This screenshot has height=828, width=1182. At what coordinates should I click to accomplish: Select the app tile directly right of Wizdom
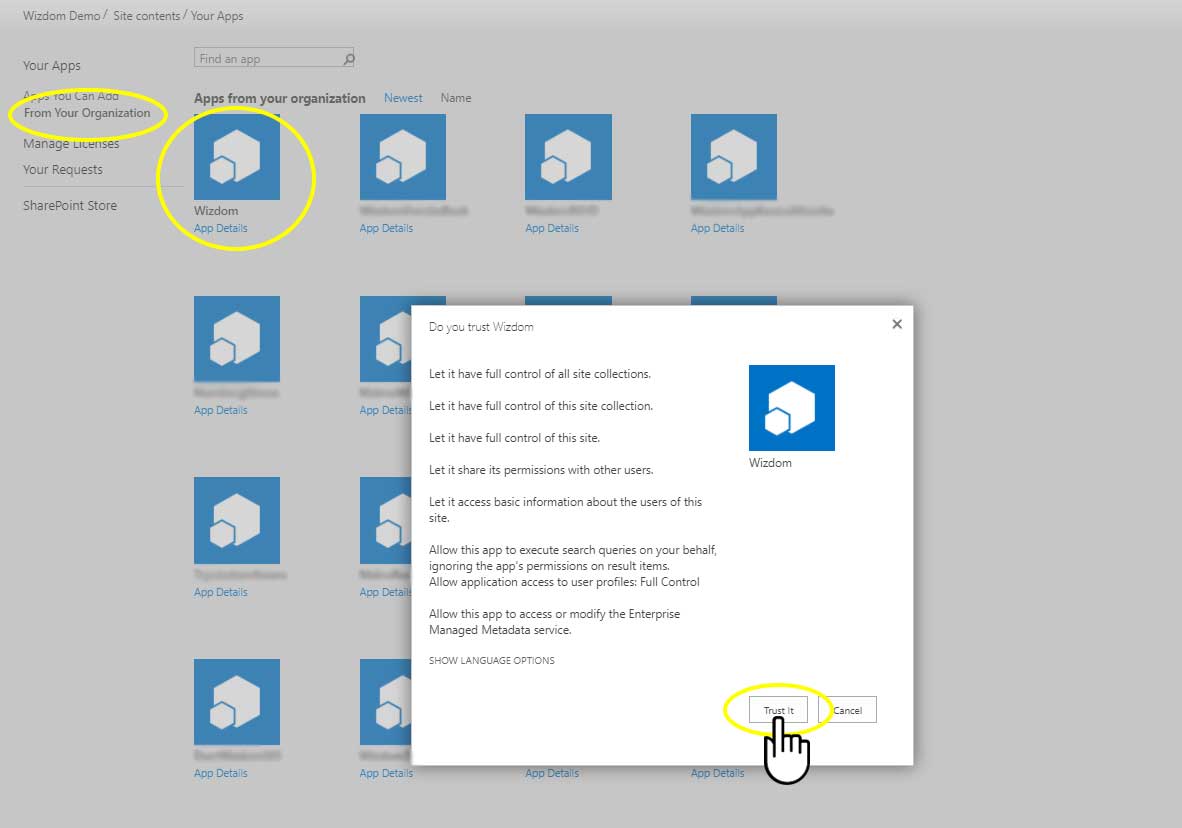pos(403,157)
